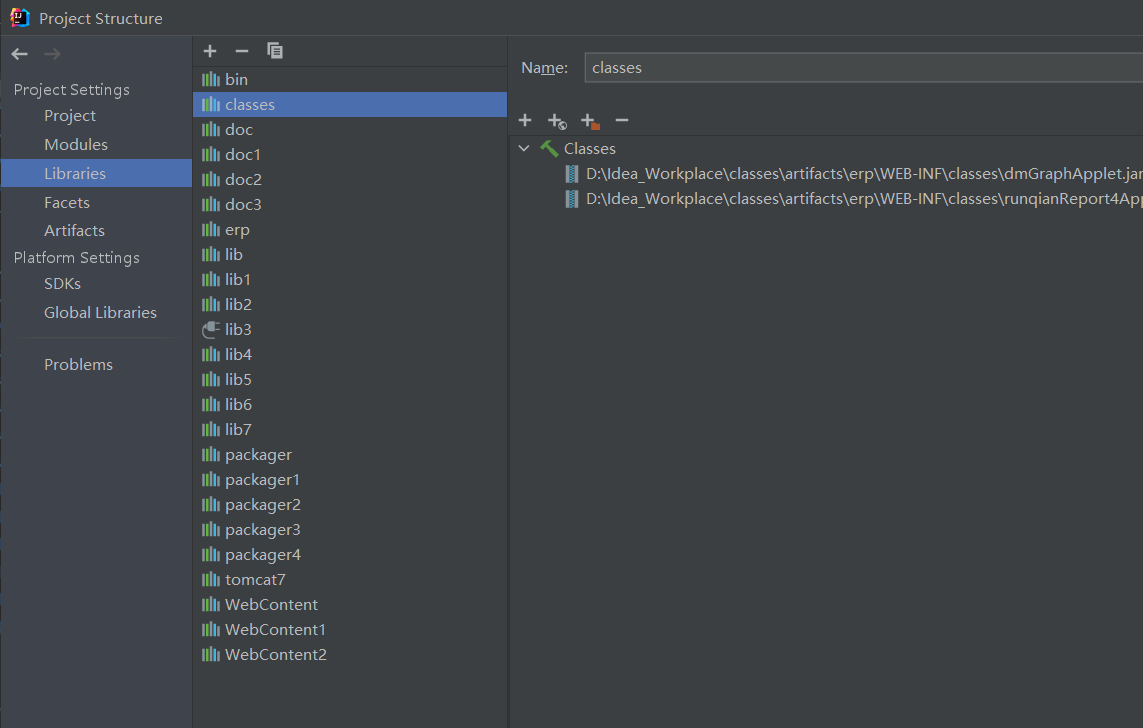Click the specify documentation URL icon

tap(557, 121)
